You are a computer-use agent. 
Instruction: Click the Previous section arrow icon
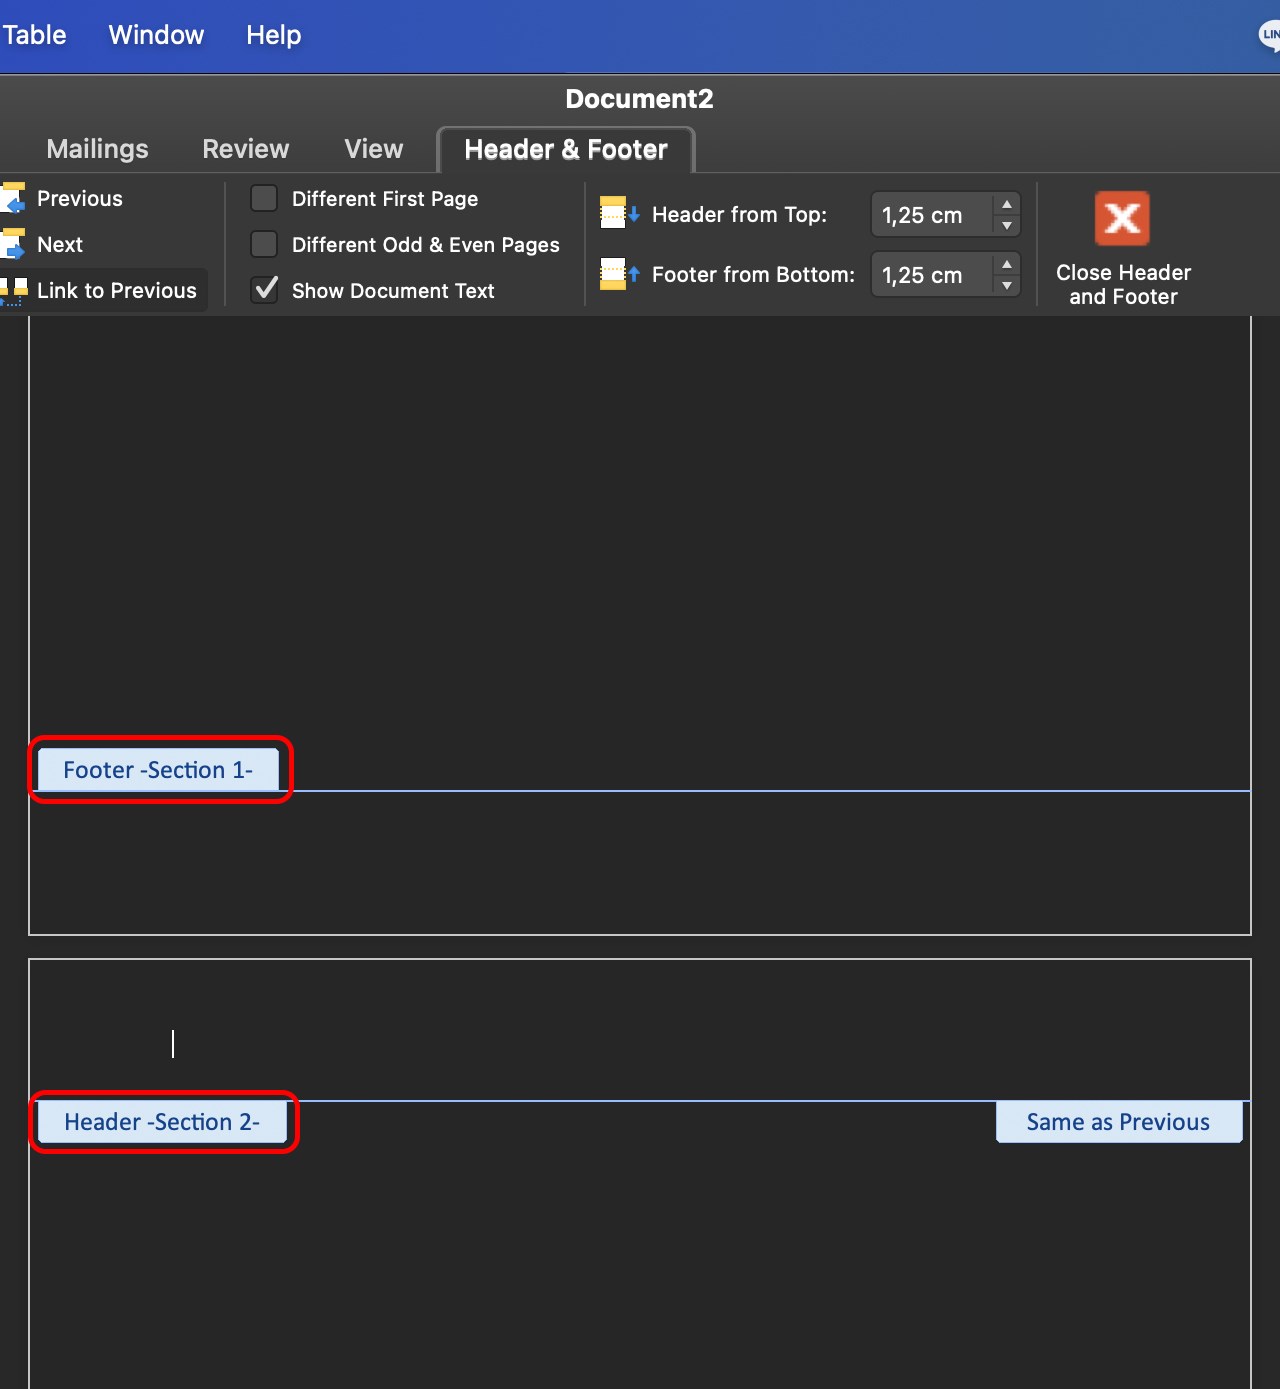click(x=13, y=198)
